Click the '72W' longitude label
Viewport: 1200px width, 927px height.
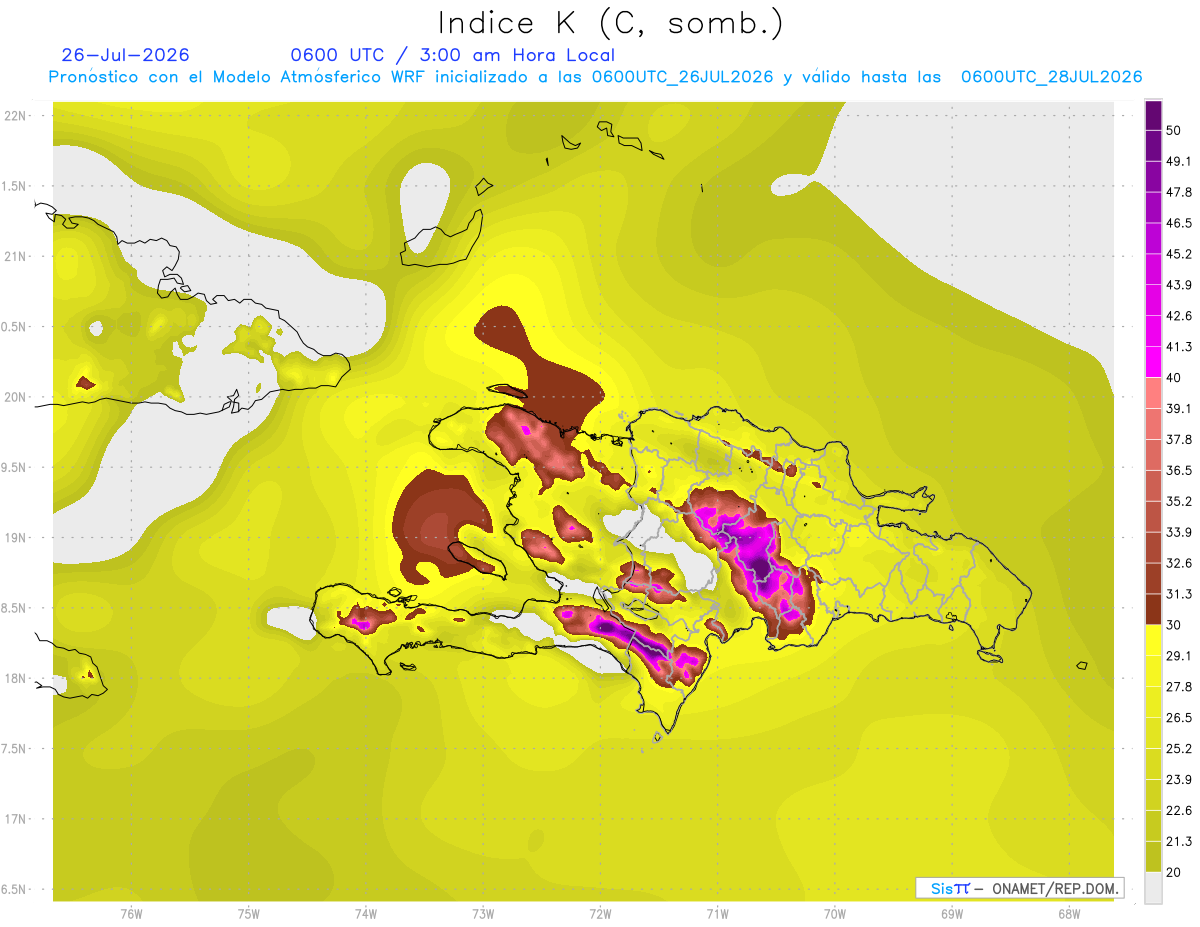click(600, 913)
